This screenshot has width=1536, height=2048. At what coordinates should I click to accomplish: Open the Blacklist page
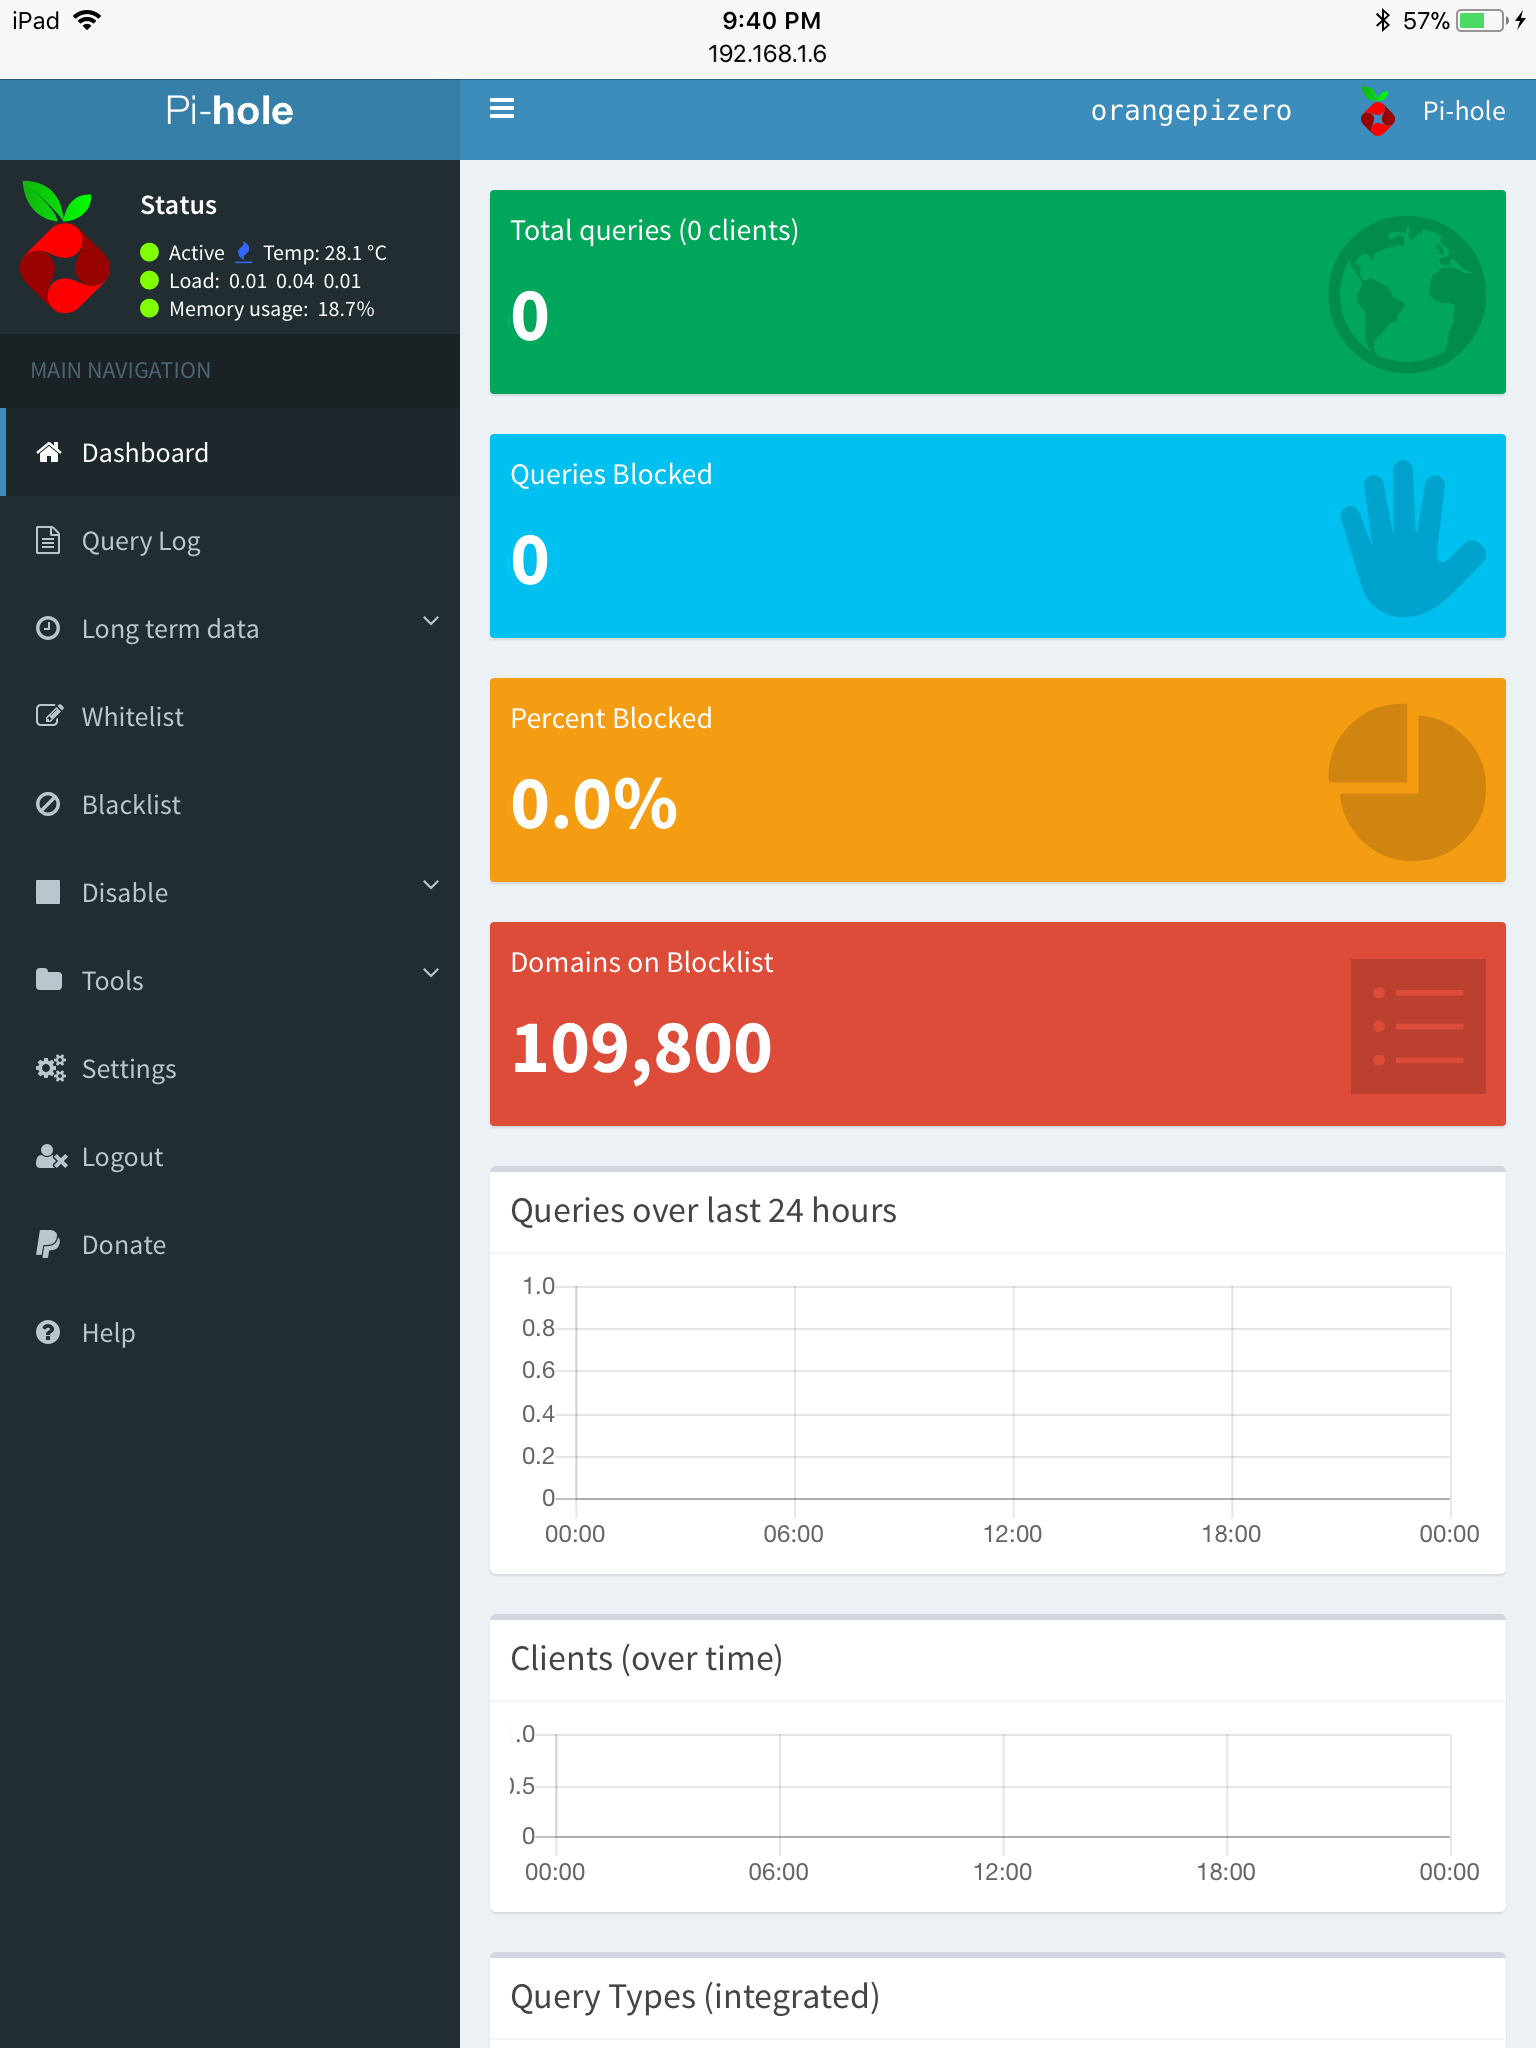[x=230, y=804]
